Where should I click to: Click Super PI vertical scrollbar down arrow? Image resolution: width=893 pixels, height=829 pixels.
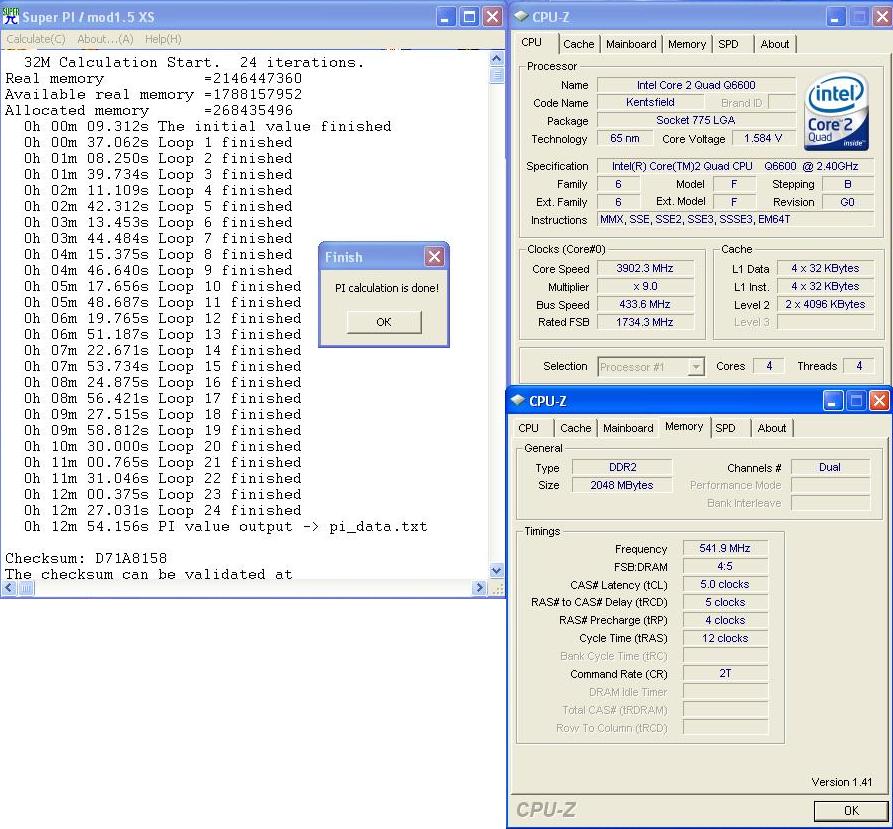pyautogui.click(x=496, y=571)
